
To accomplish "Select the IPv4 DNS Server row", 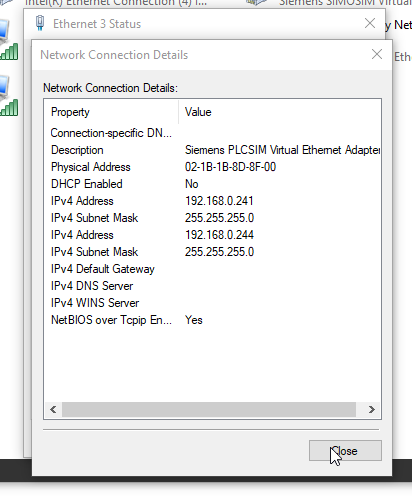I will coord(212,286).
